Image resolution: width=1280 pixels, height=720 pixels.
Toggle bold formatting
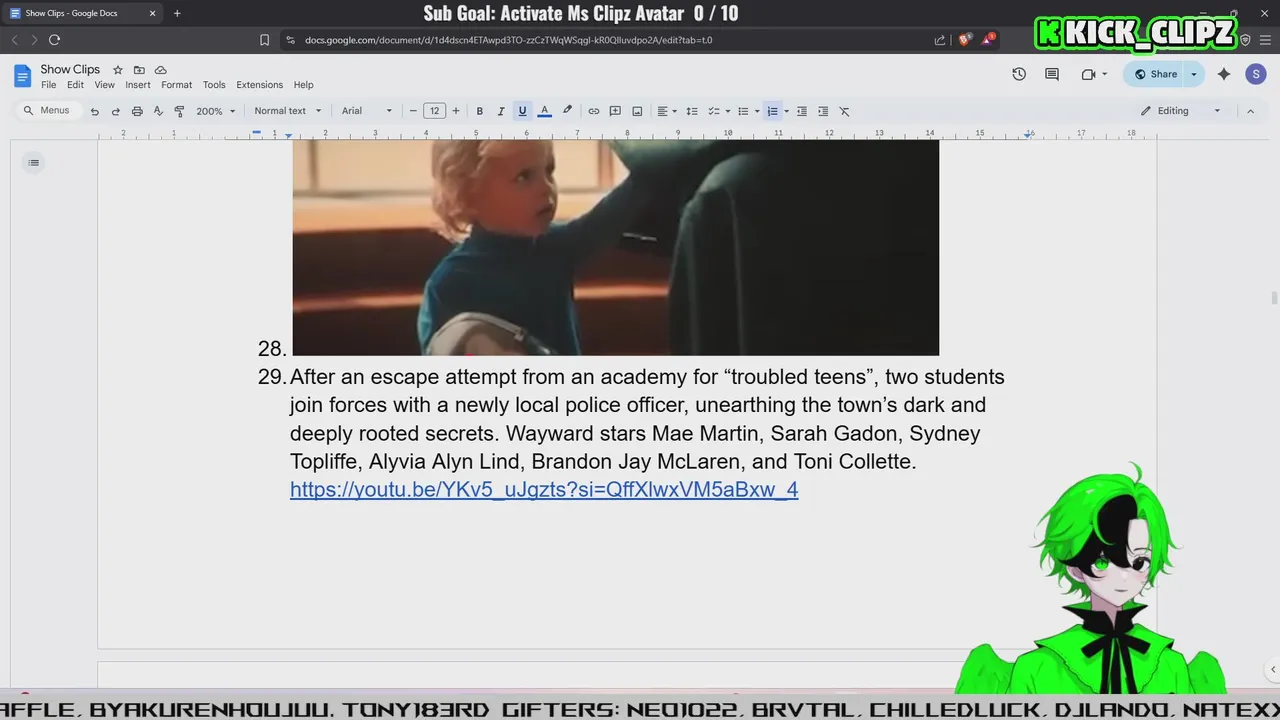pos(480,111)
